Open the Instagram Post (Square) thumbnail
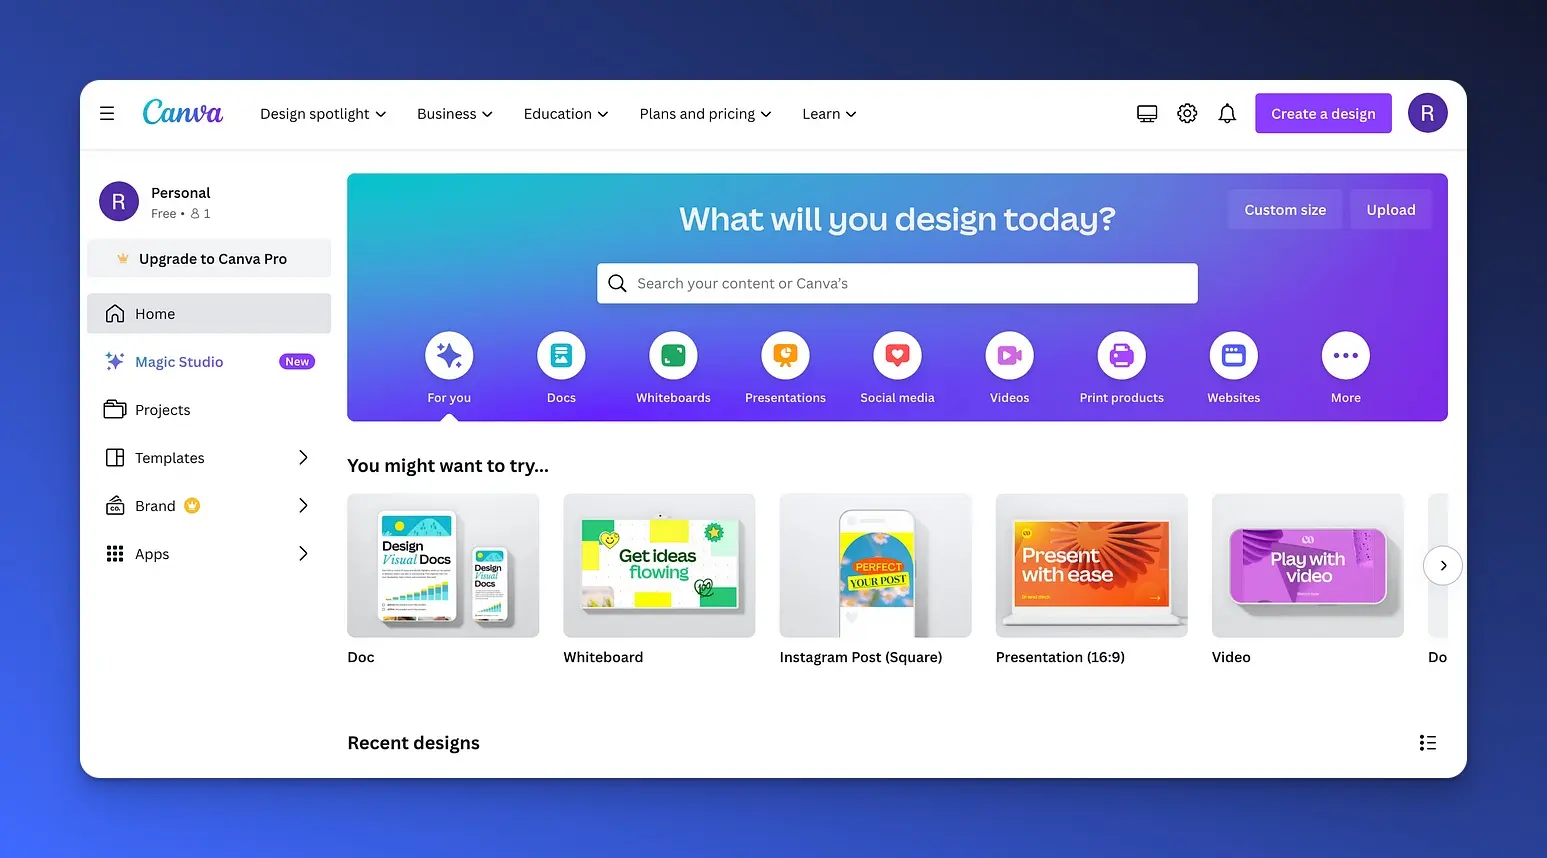Image resolution: width=1547 pixels, height=858 pixels. 875,566
